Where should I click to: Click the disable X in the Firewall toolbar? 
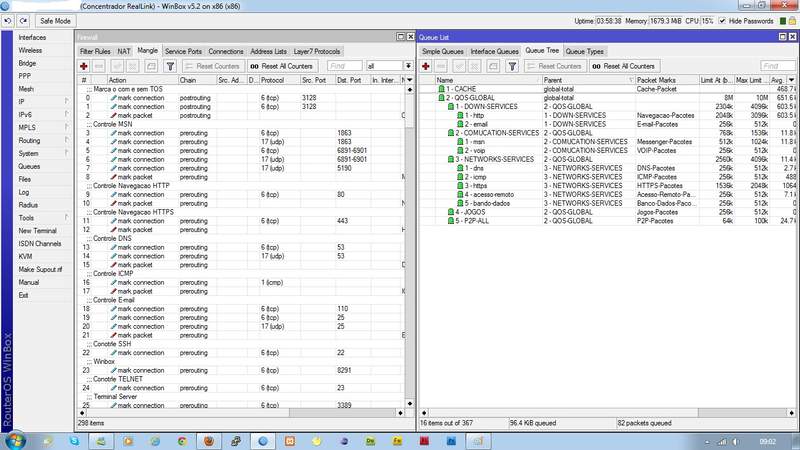pos(133,66)
